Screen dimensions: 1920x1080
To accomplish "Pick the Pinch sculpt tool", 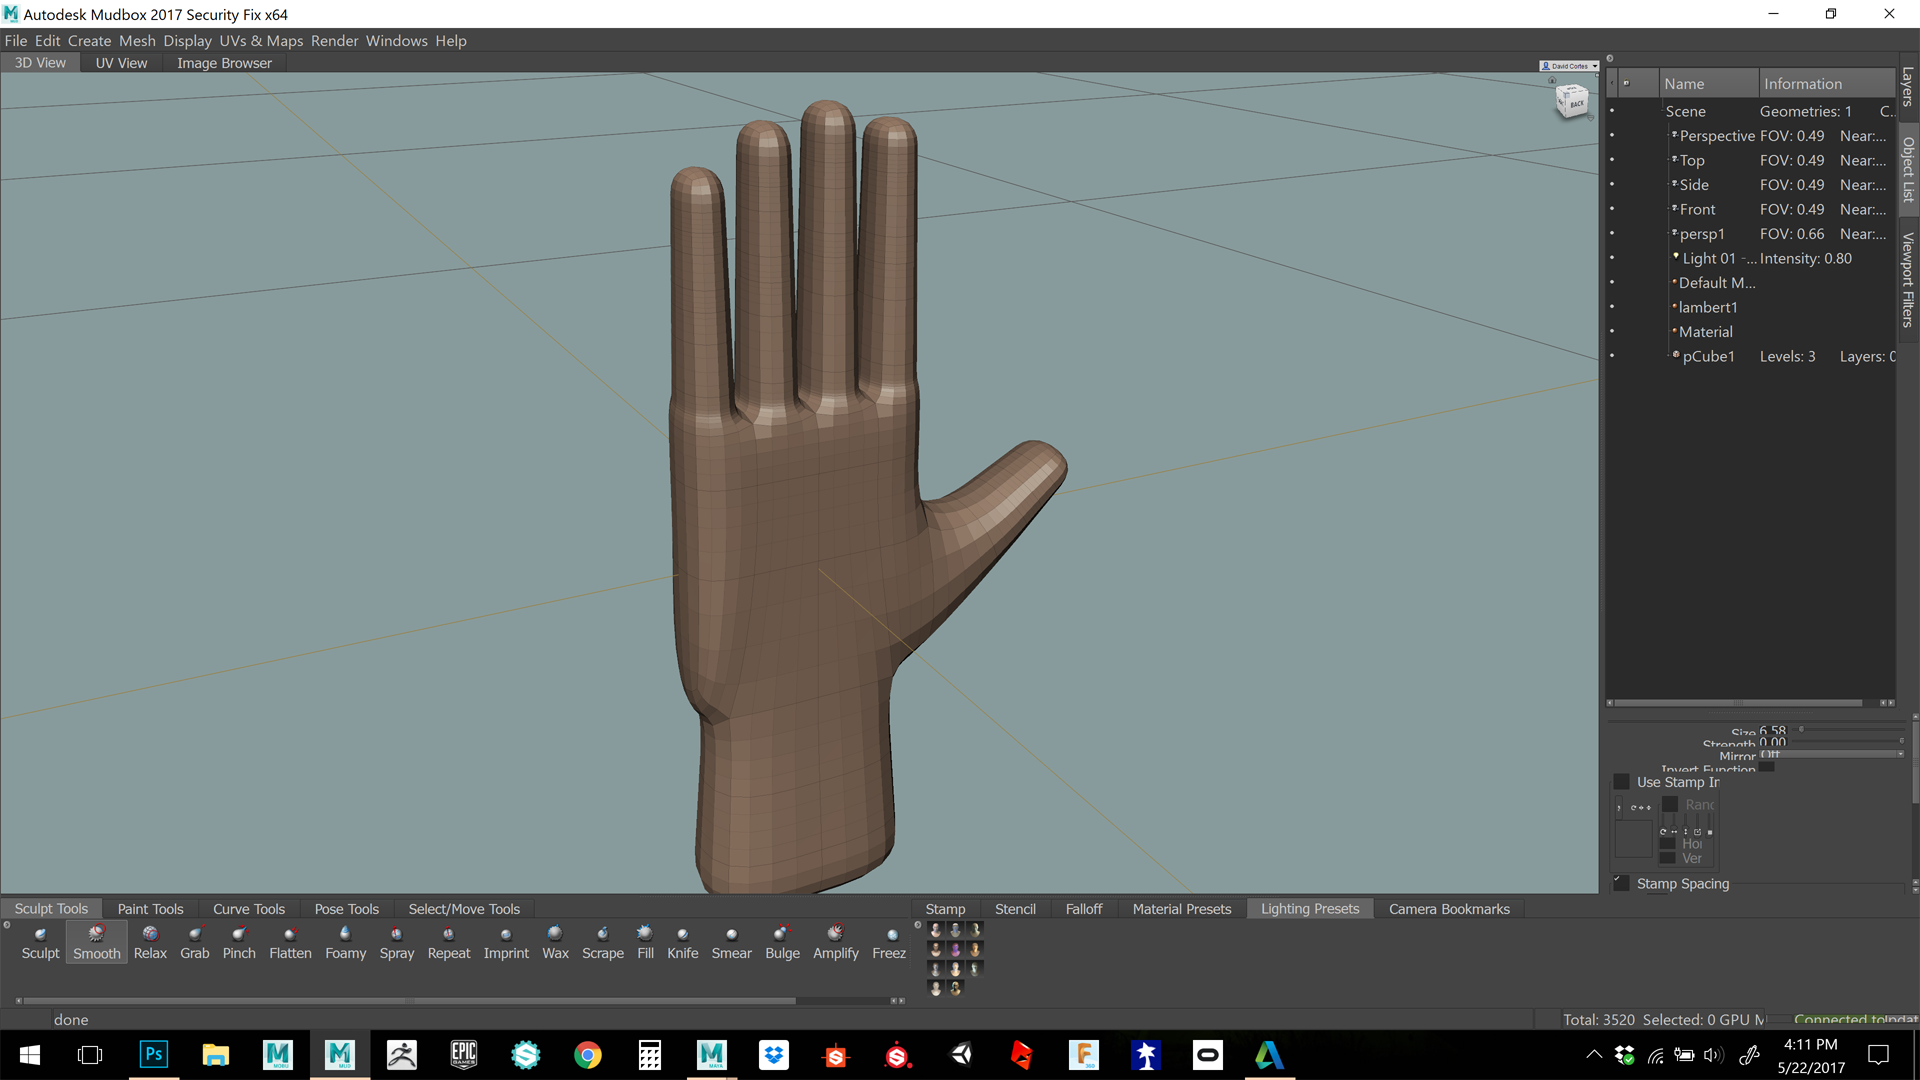I will [239, 941].
